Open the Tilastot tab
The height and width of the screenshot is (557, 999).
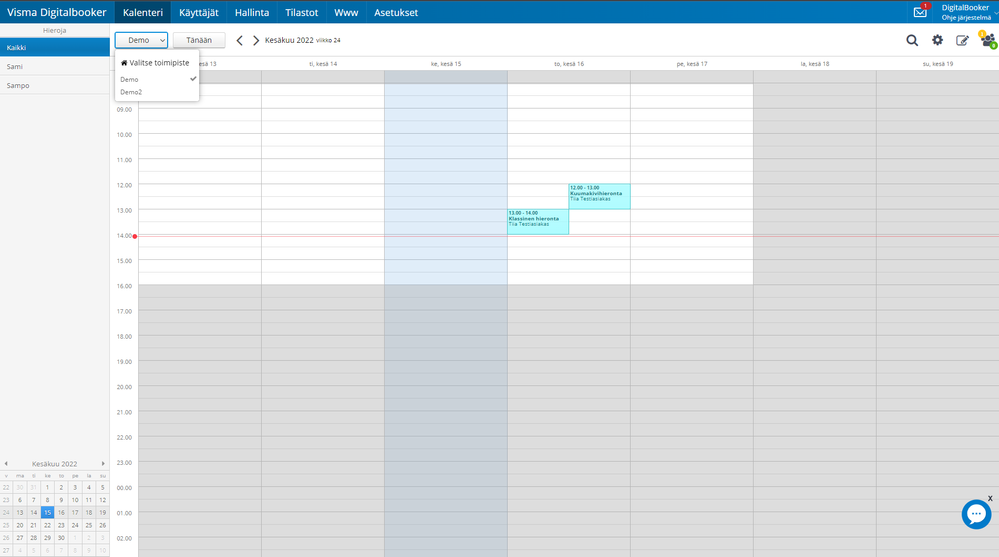click(x=301, y=12)
